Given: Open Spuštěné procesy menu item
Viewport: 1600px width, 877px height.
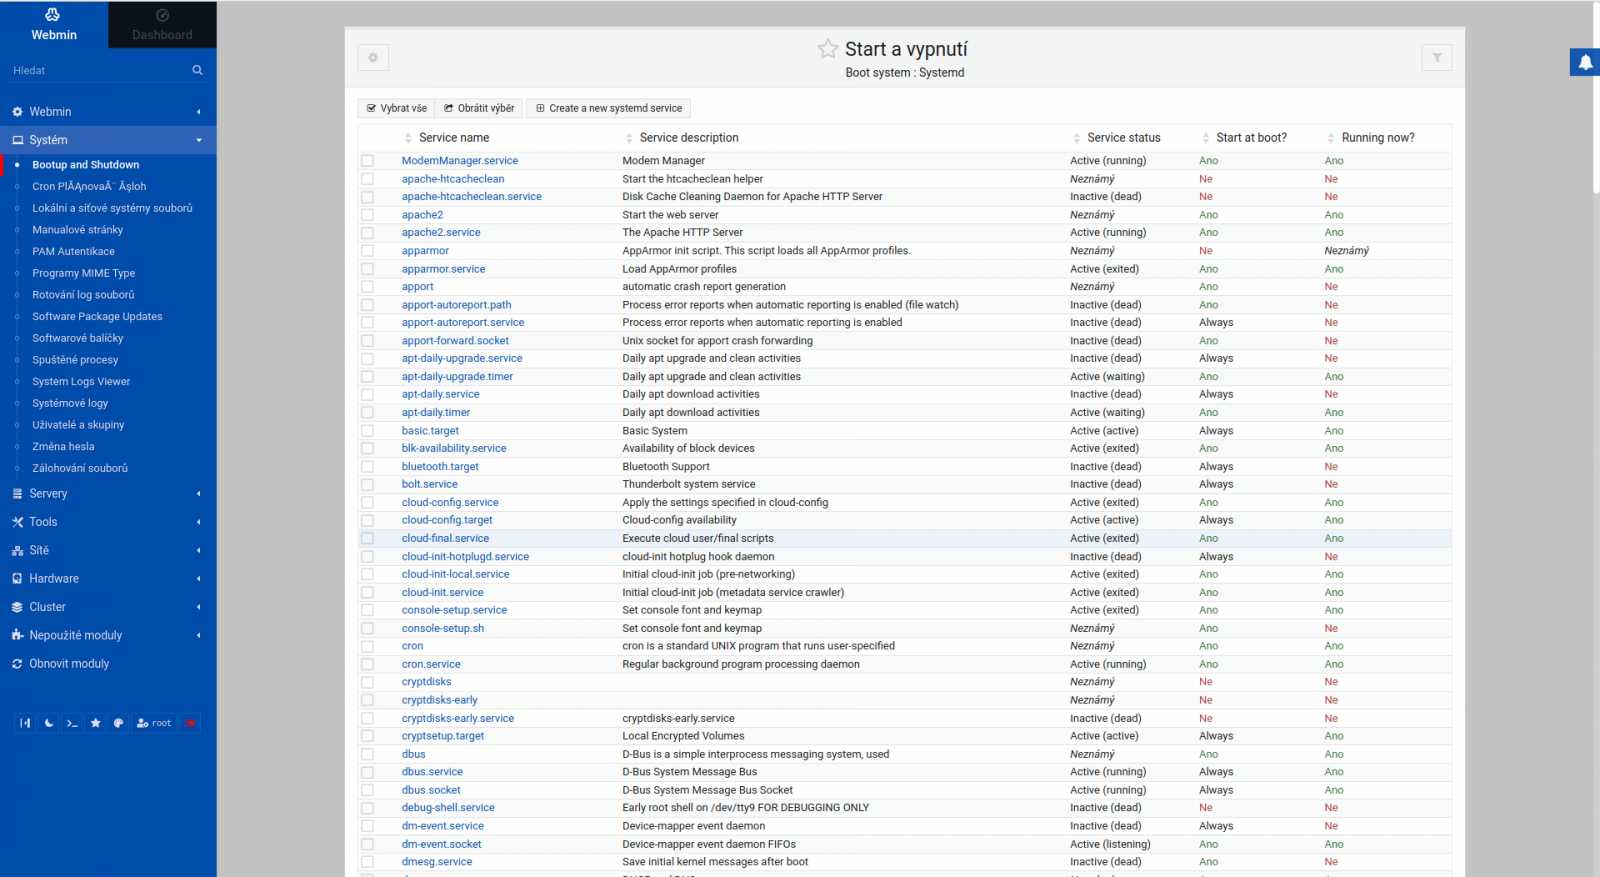Looking at the screenshot, I should (75, 360).
